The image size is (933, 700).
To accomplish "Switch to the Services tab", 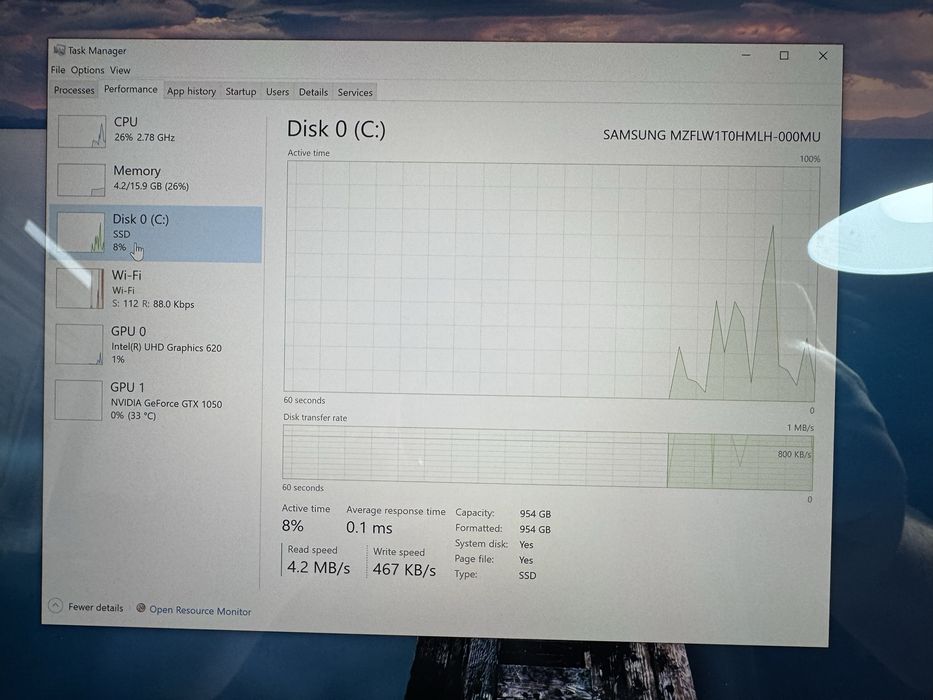I will pyautogui.click(x=355, y=92).
